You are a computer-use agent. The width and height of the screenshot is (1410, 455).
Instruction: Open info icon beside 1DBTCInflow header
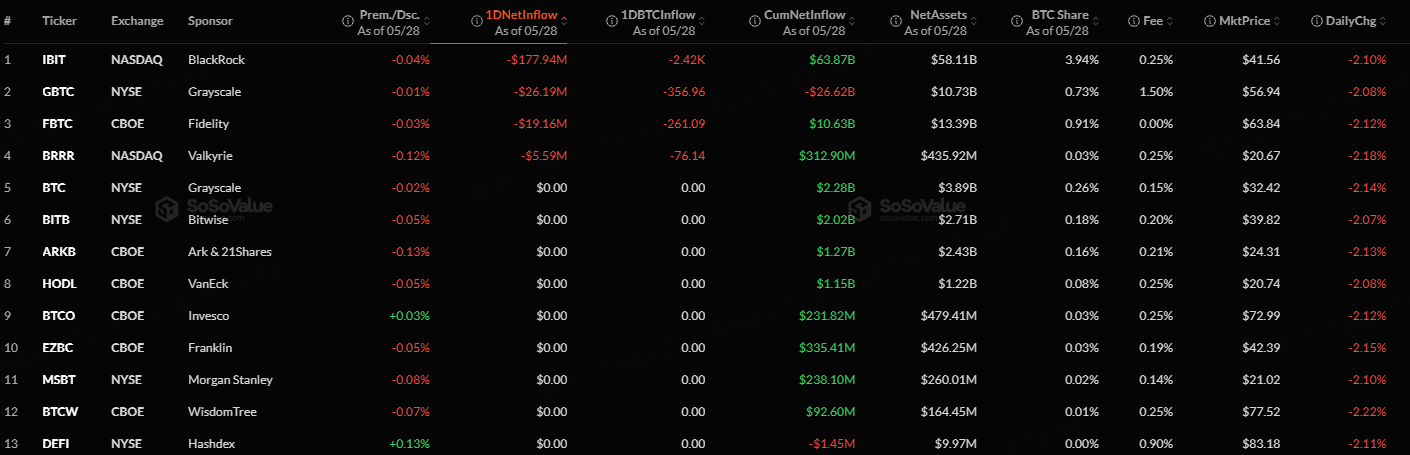pyautogui.click(x=611, y=20)
